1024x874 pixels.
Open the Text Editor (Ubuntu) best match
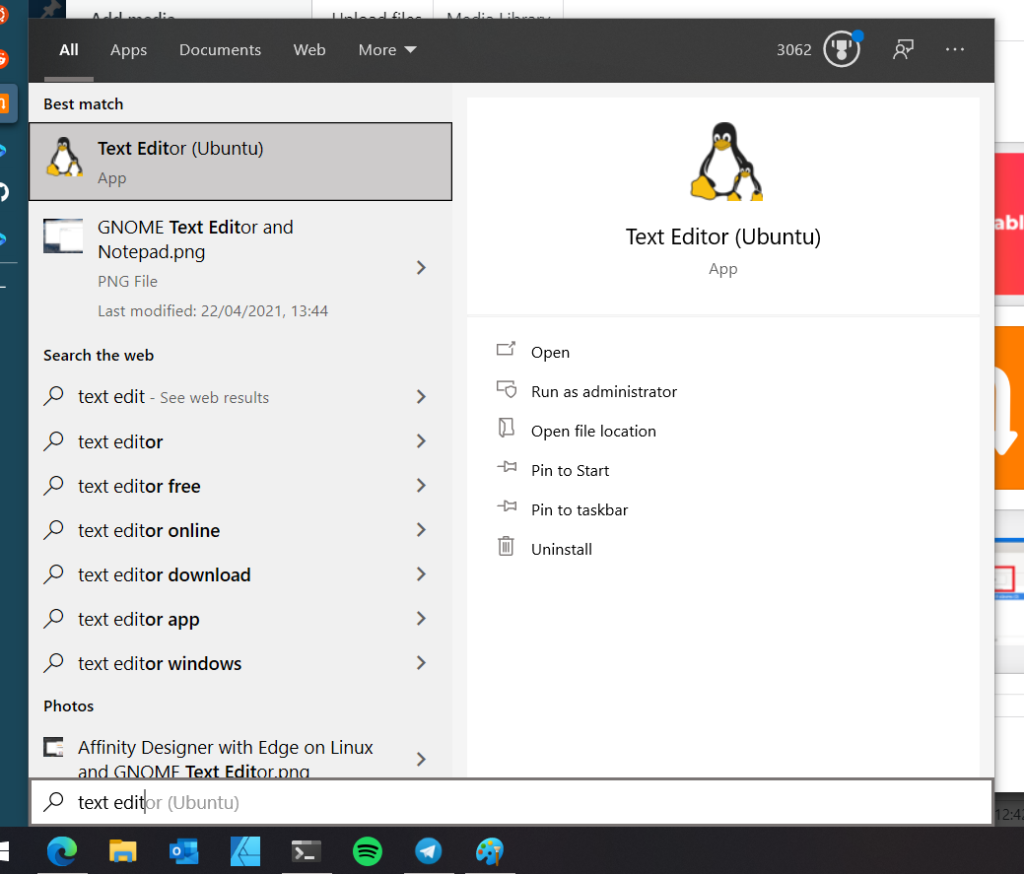pos(240,161)
